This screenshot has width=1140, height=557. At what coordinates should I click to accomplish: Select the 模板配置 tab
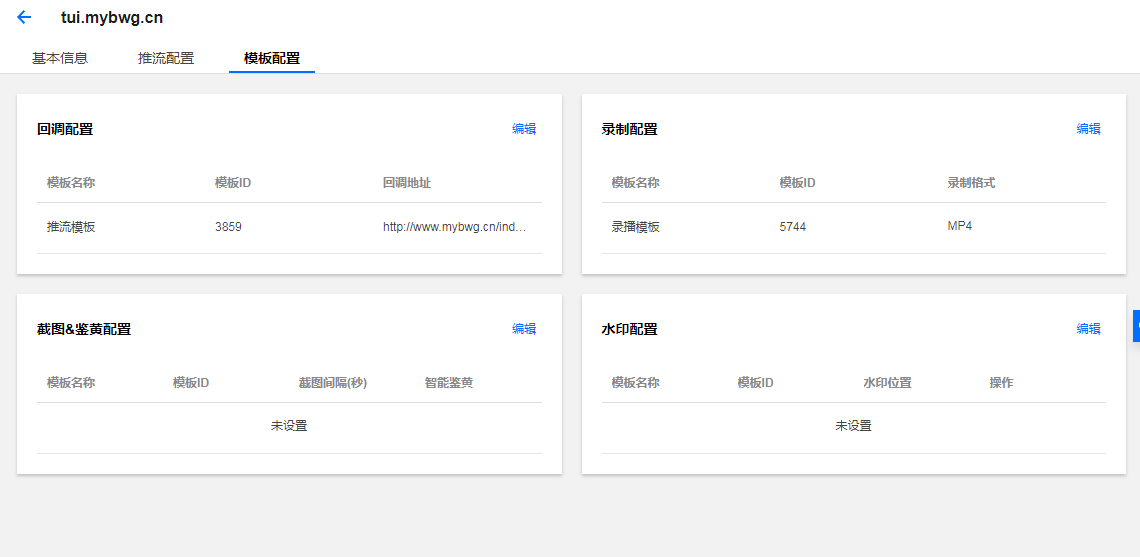pos(272,58)
